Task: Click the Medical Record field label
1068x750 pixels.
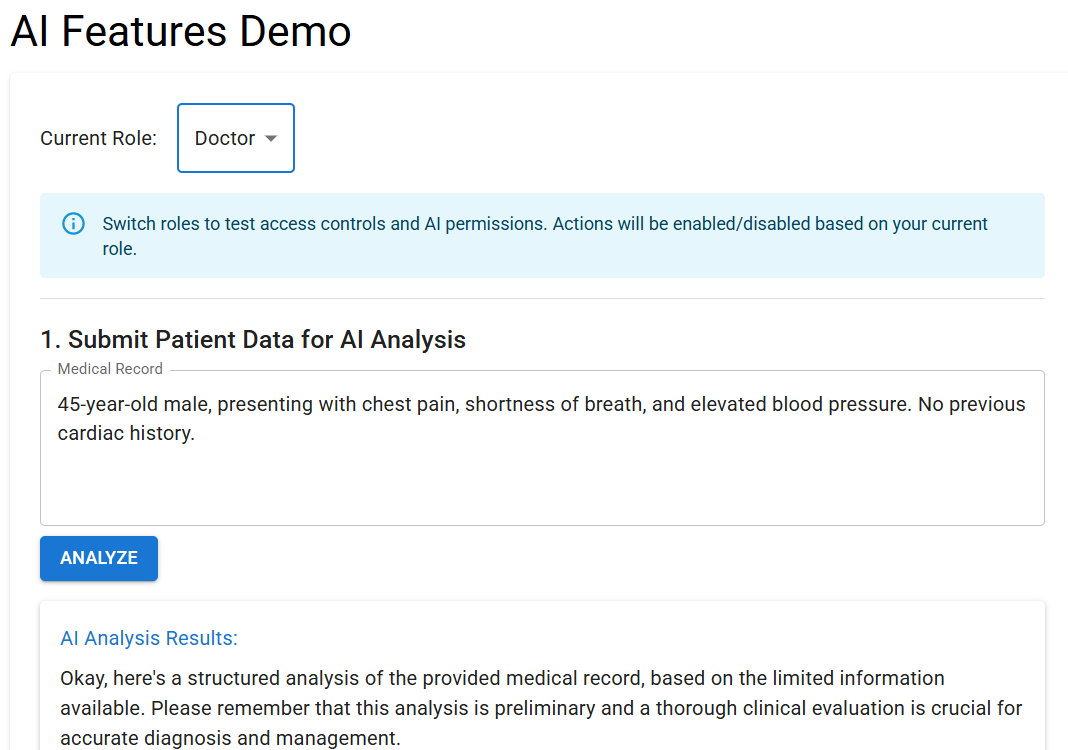Action: coord(110,369)
